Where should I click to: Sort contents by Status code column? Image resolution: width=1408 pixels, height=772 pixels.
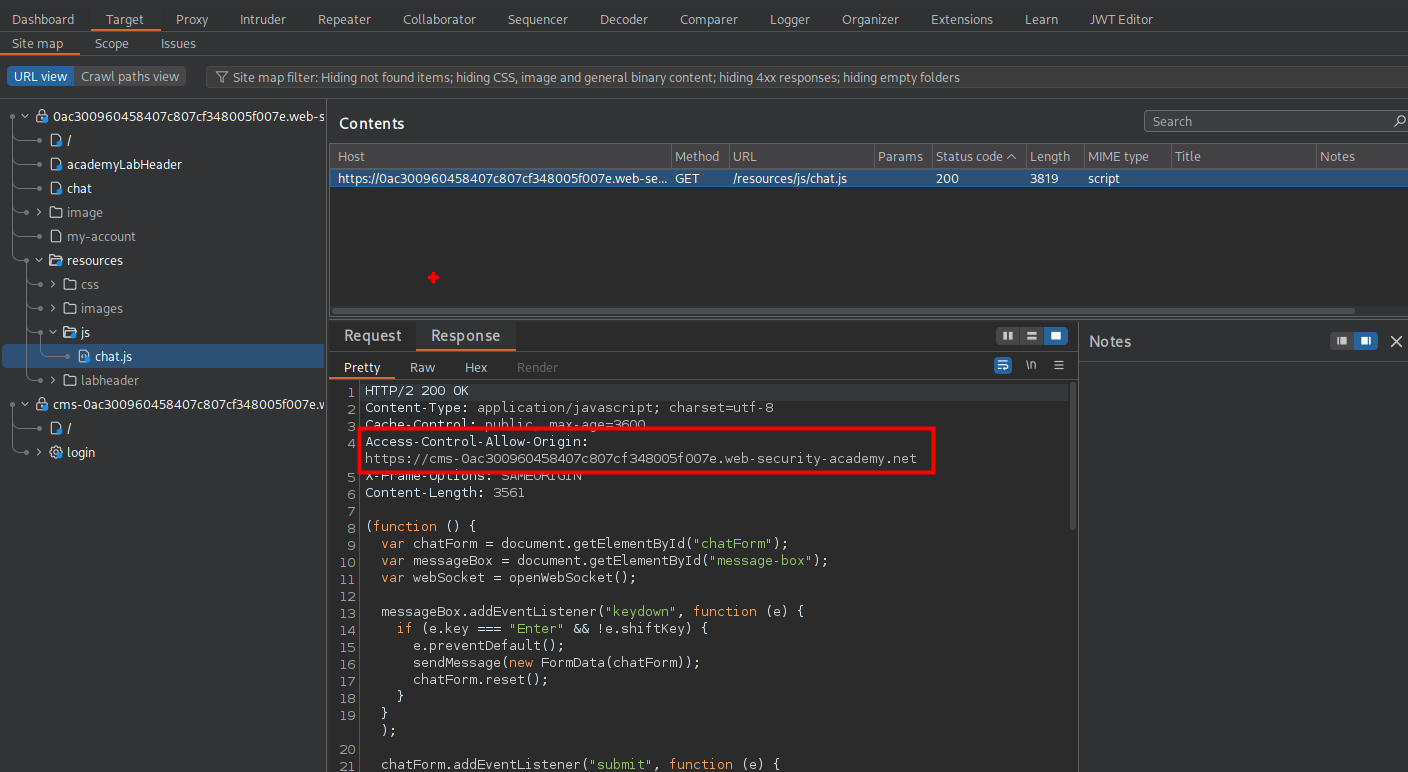point(968,156)
